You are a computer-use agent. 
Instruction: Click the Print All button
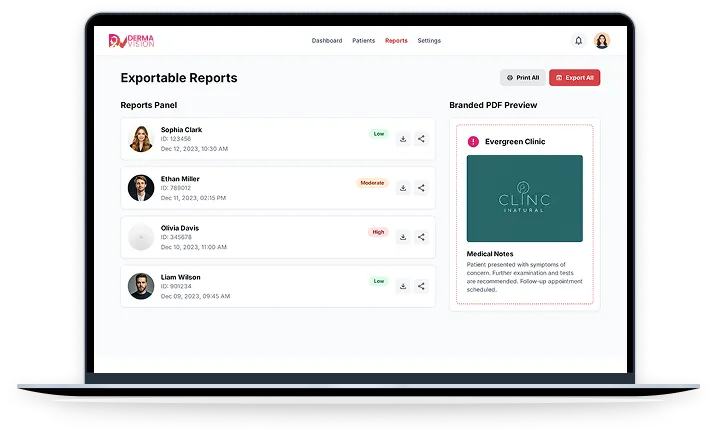[523, 78]
